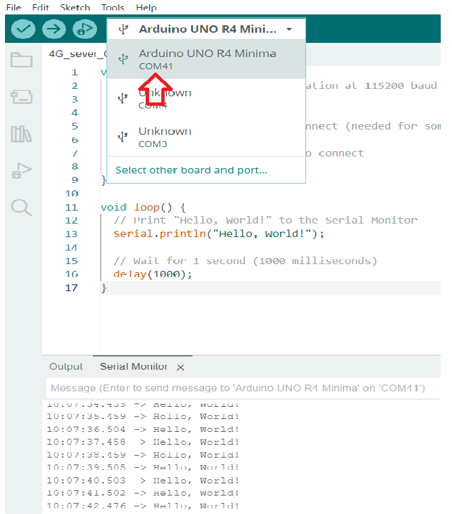
Task: Switch to the Output tab
Action: (66, 367)
